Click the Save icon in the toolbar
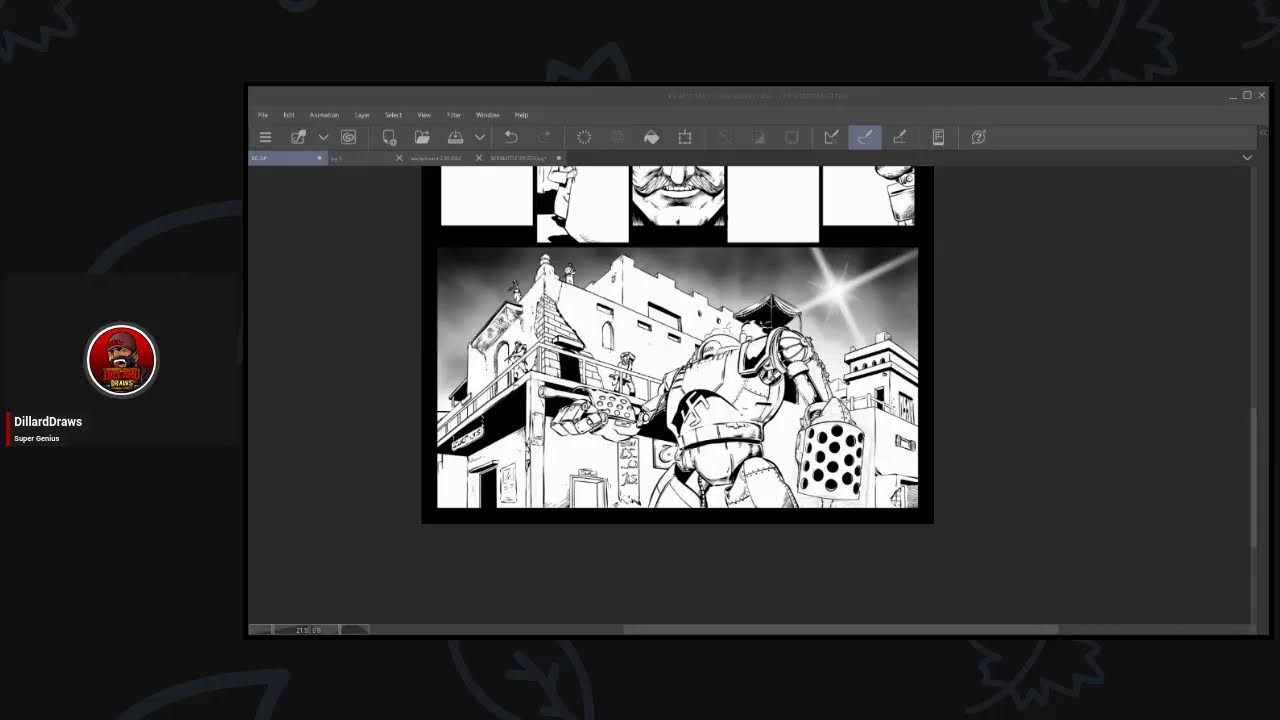1280x720 pixels. (x=455, y=137)
